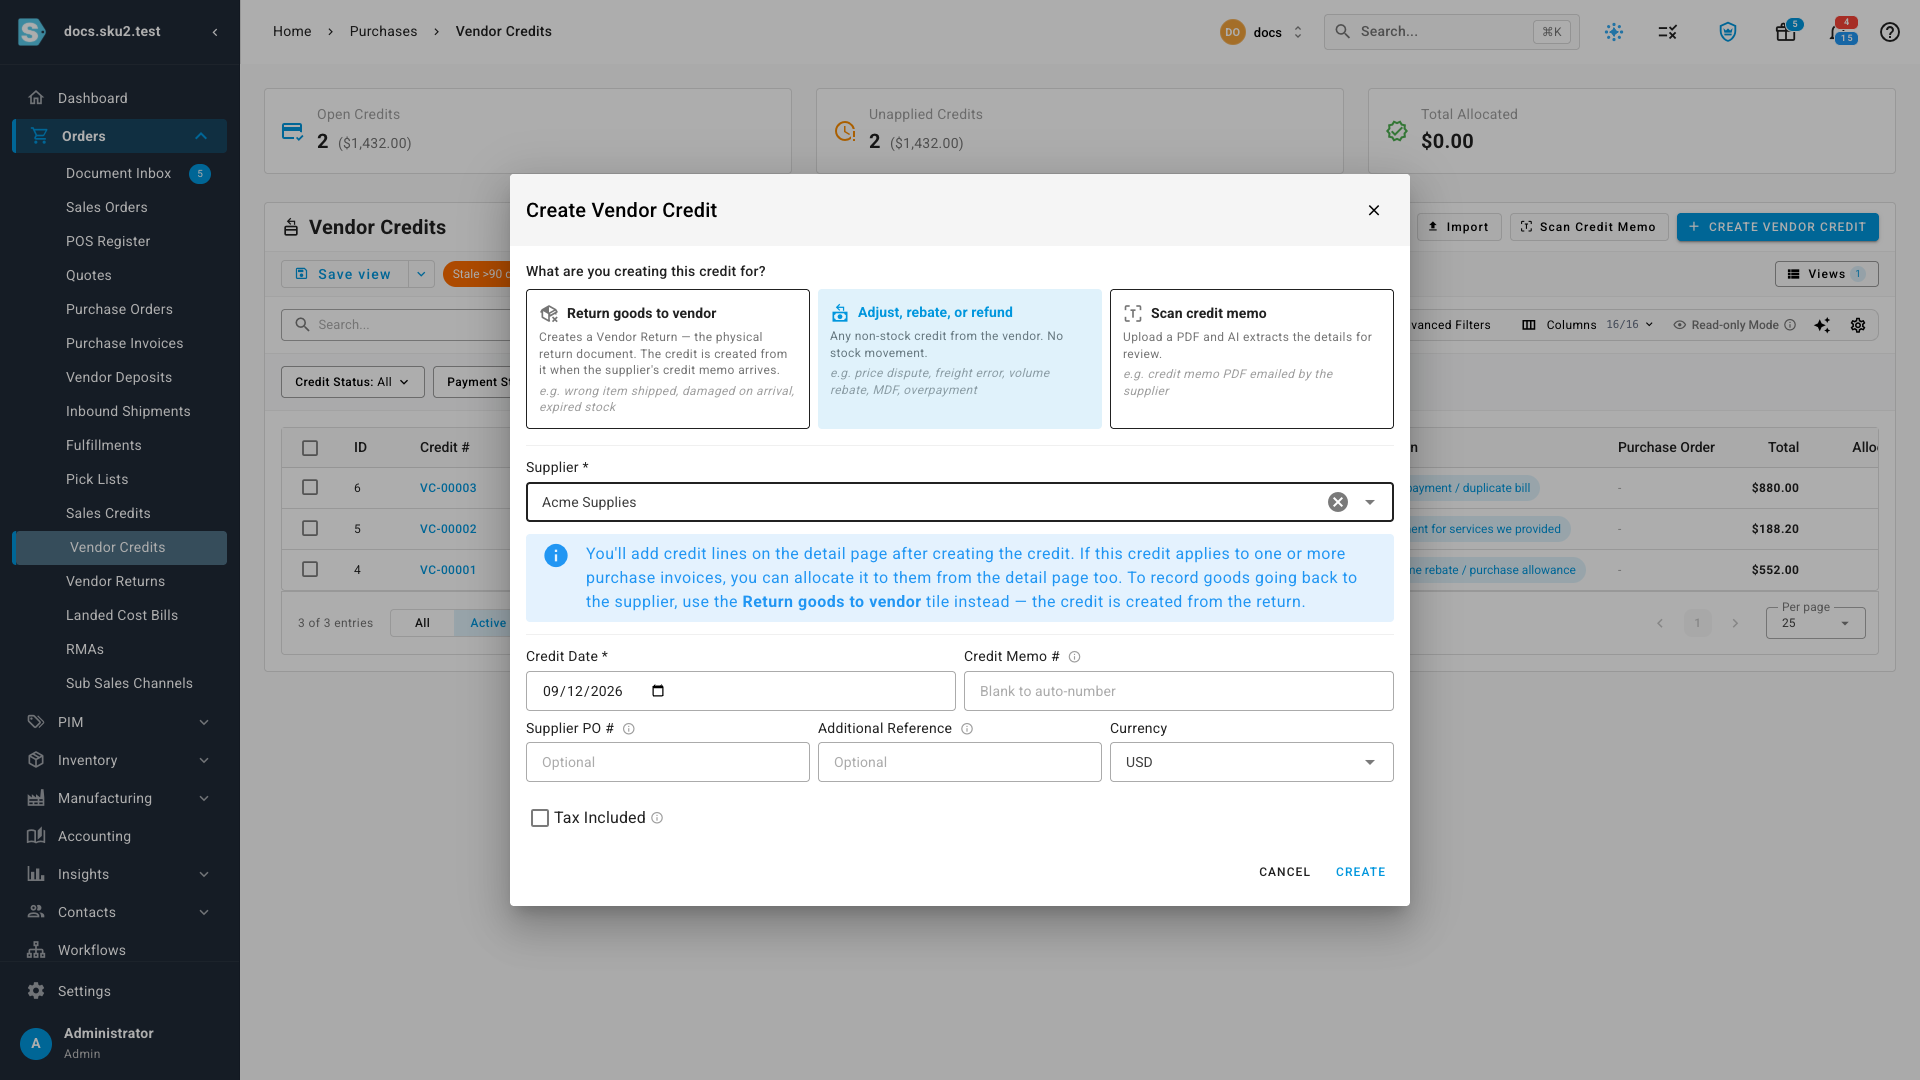The height and width of the screenshot is (1080, 1920).
Task: Close the Create Vendor Credit dialog
Action: 1373,210
